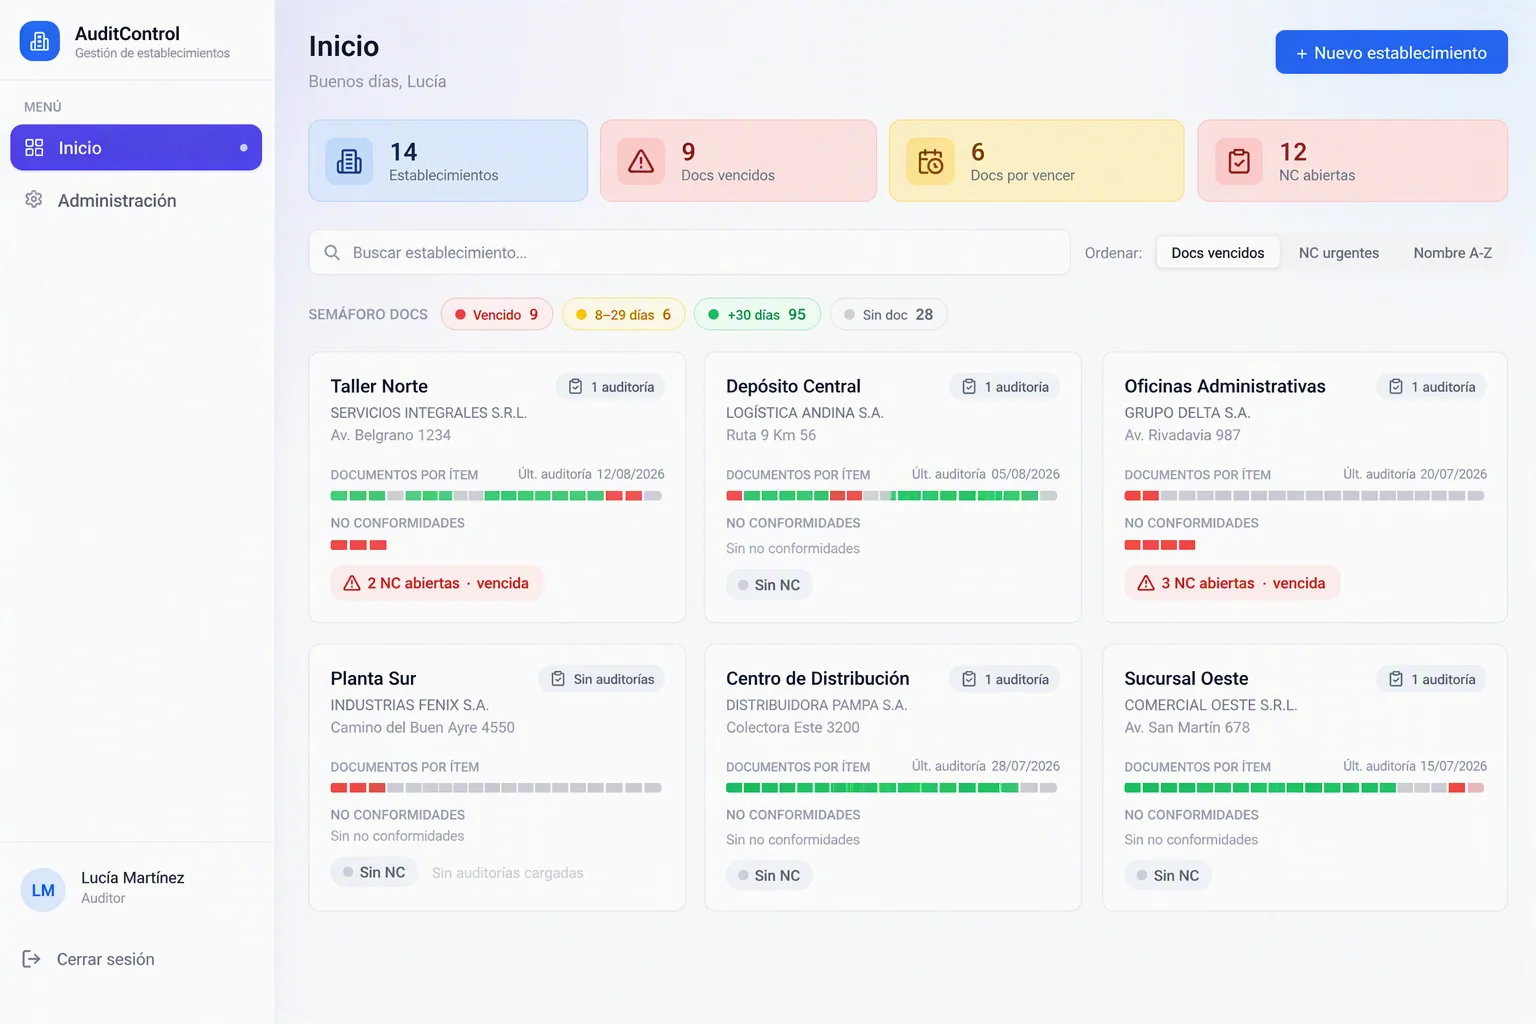Screen dimensions: 1536x1024
Task: Click the Inicio grid icon in sidebar
Action: pos(34,148)
